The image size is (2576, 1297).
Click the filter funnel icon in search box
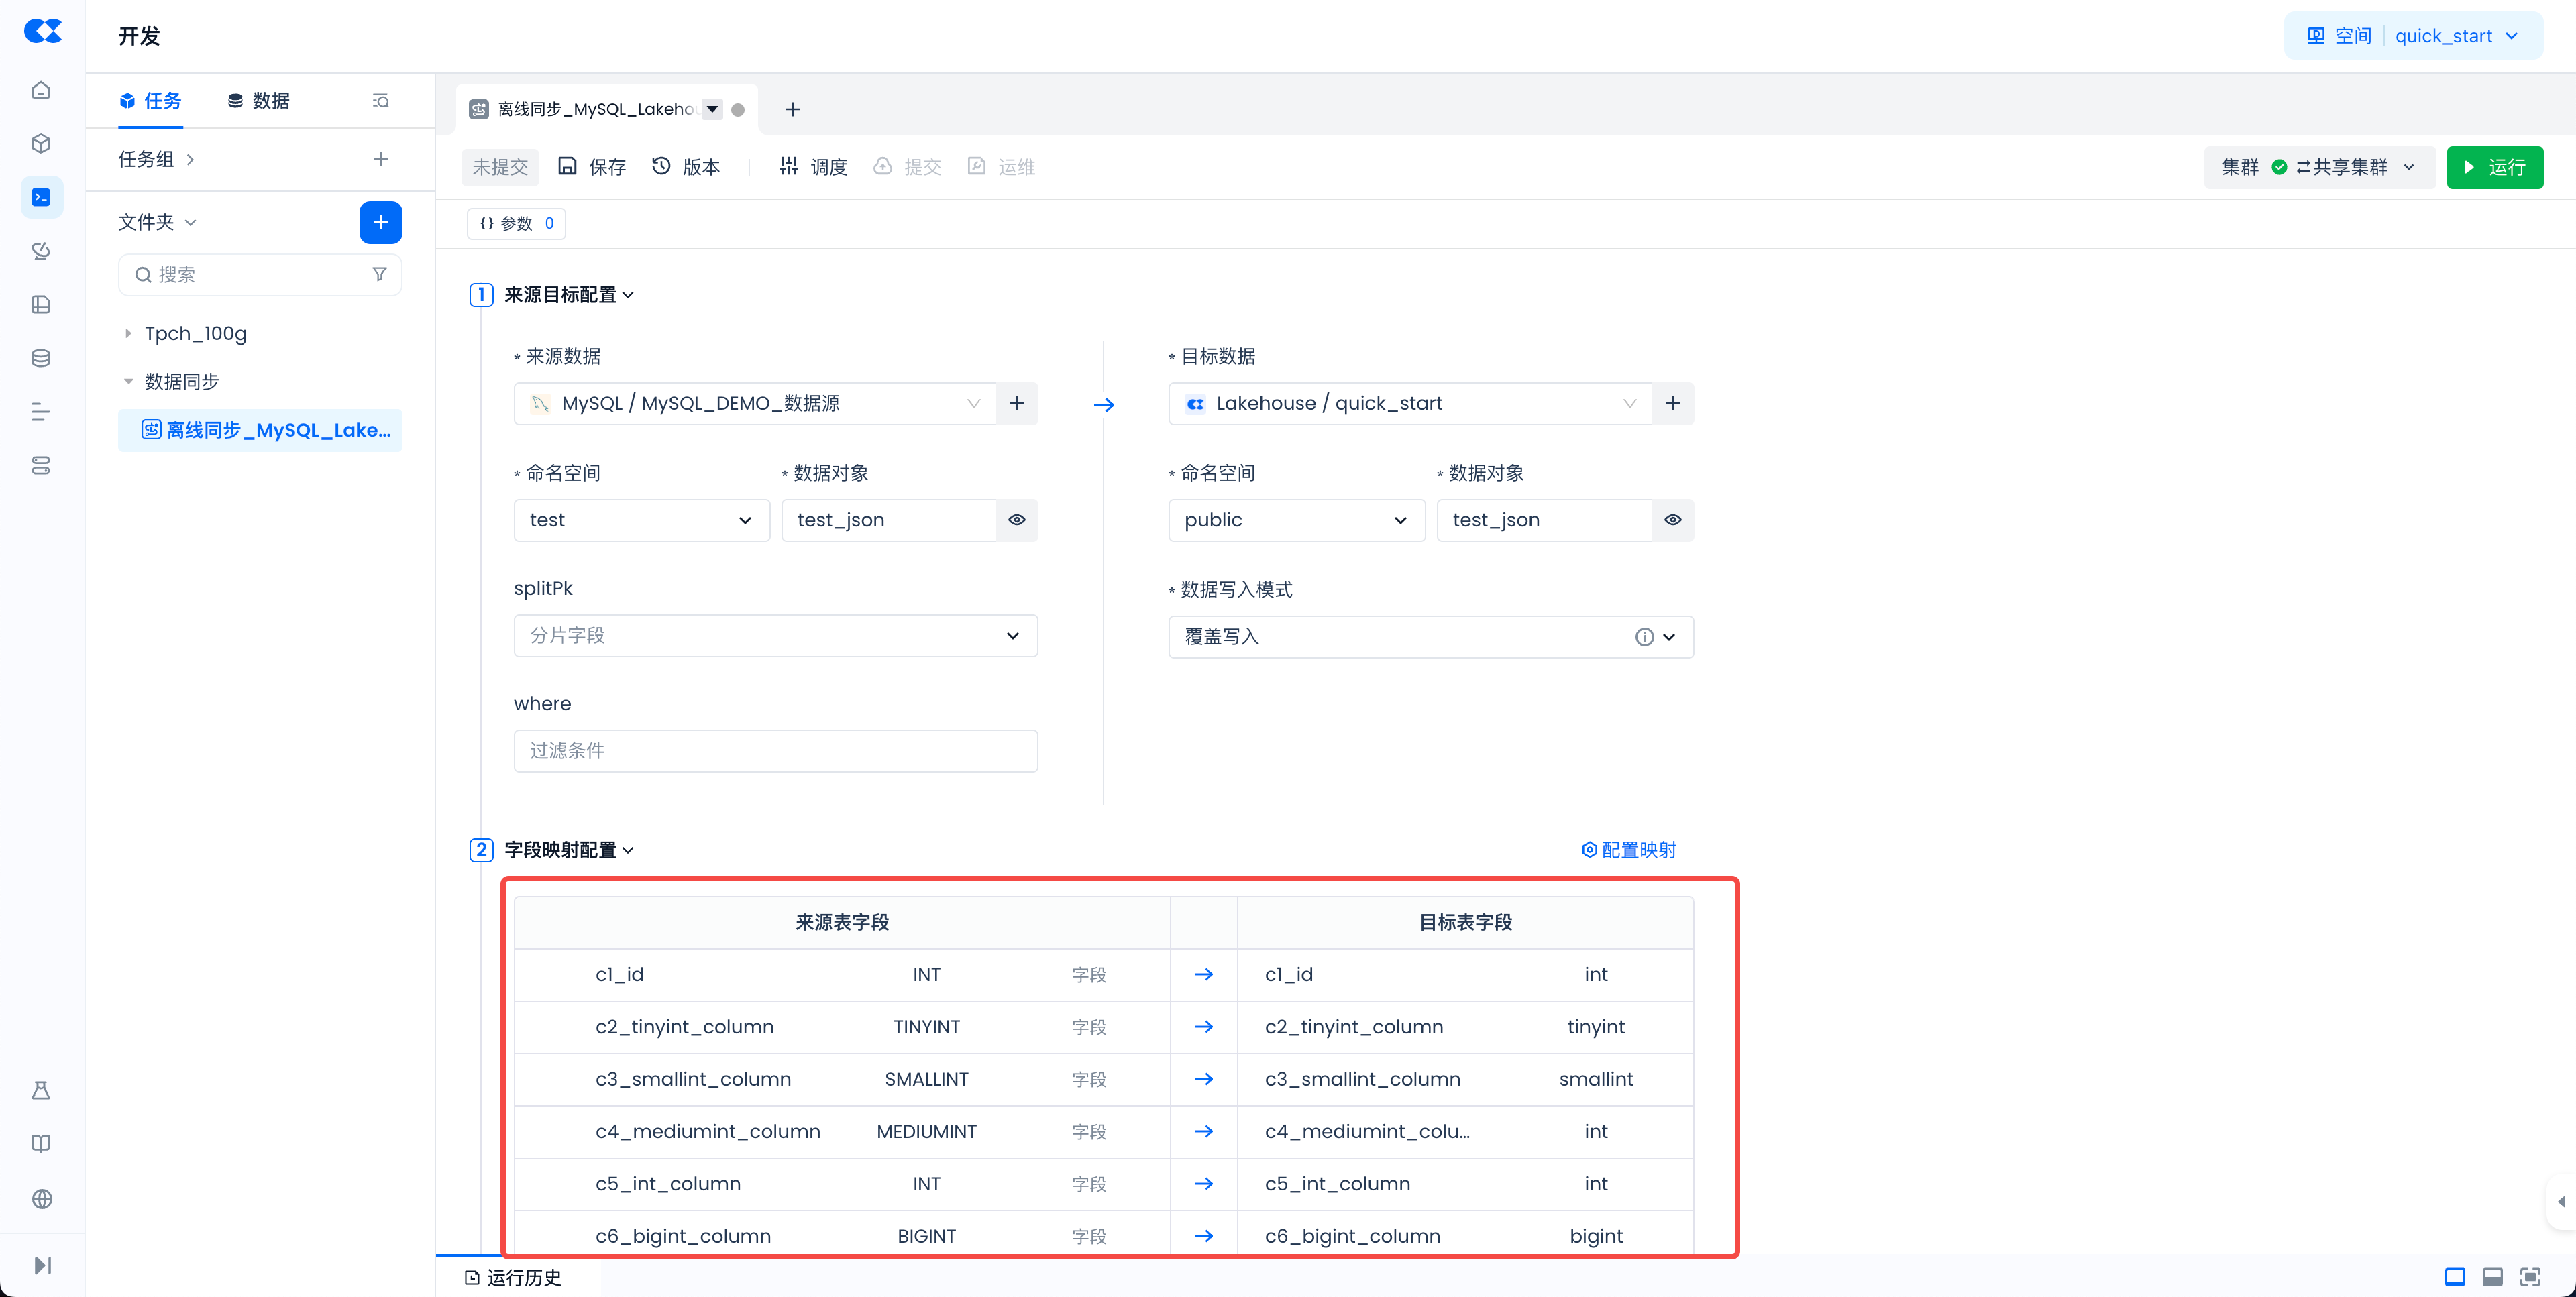[379, 274]
